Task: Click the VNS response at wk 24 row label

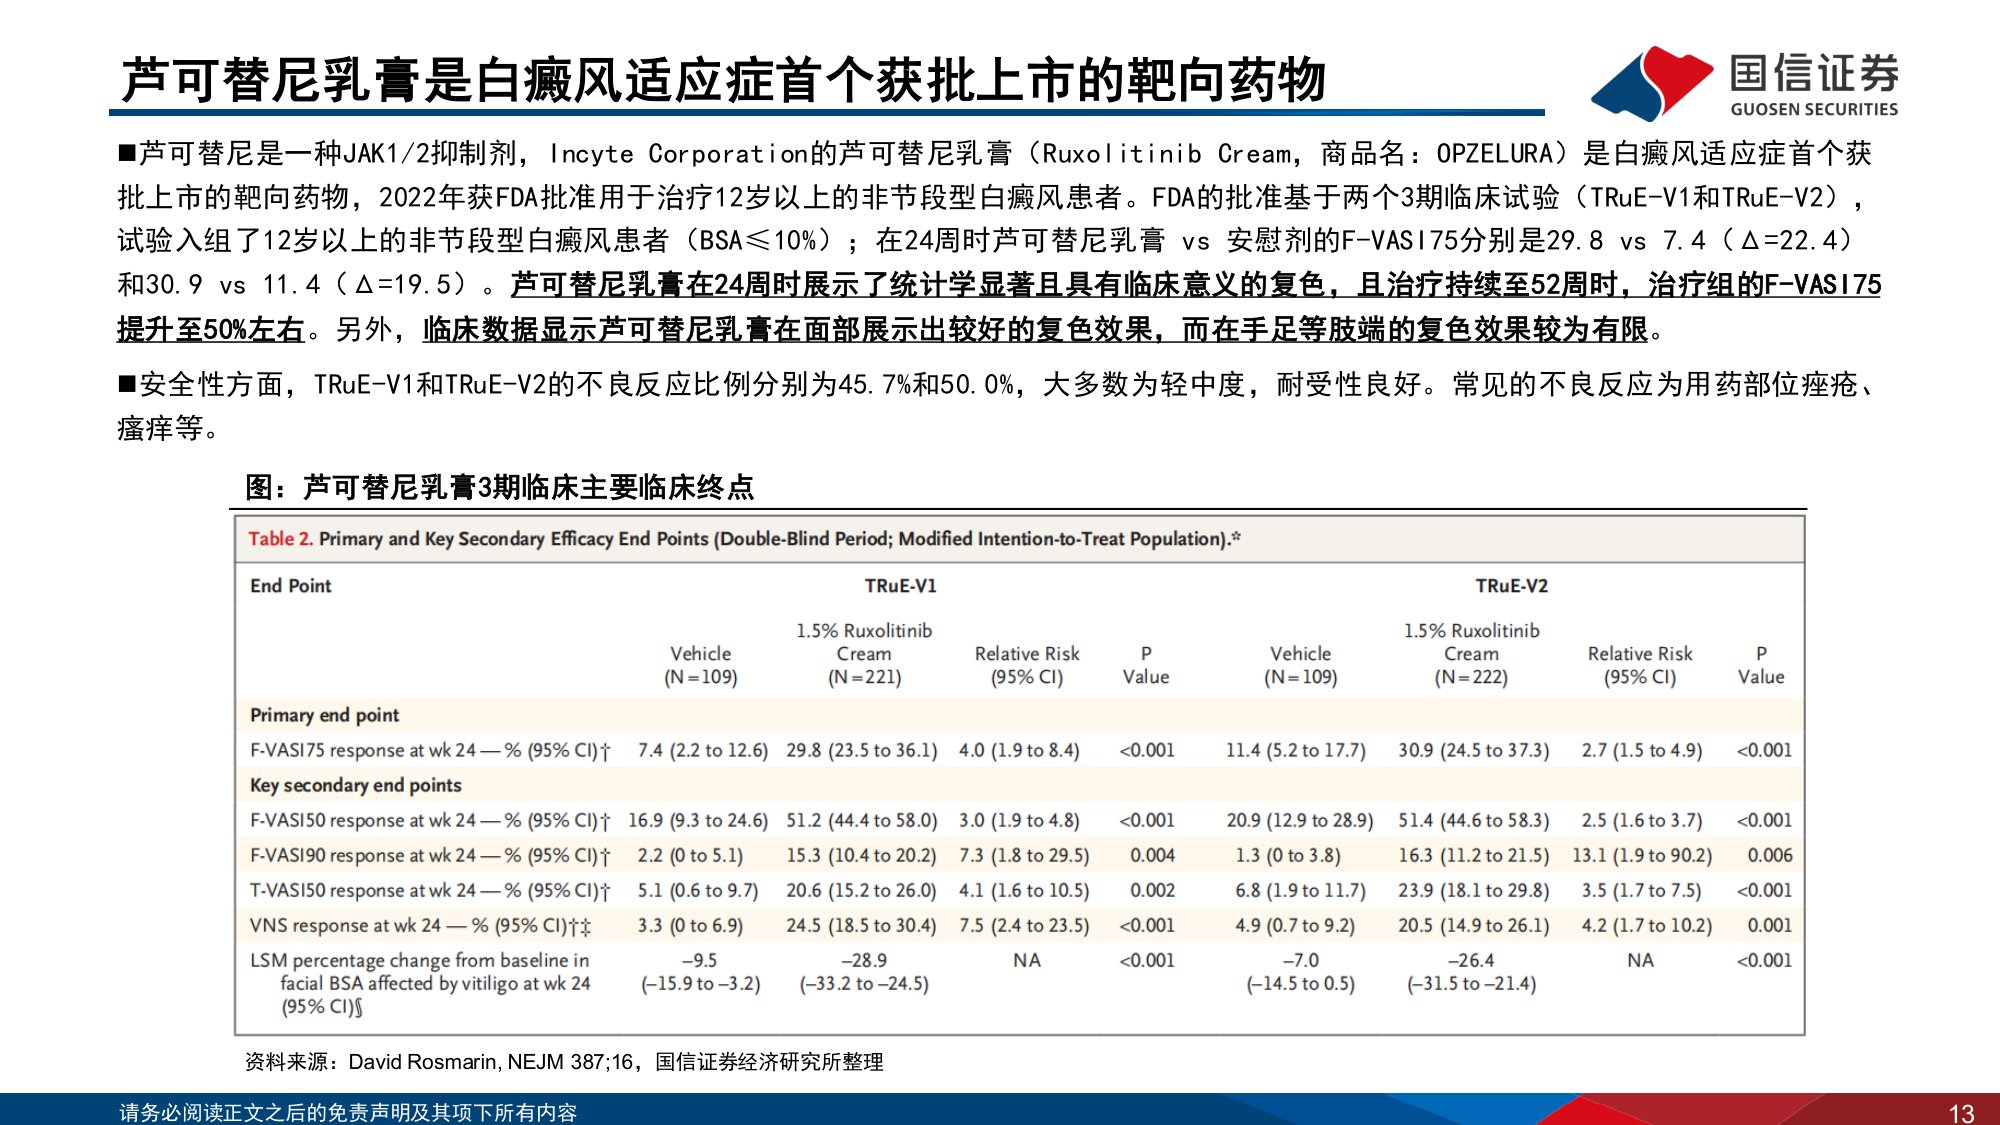Action: 420,925
